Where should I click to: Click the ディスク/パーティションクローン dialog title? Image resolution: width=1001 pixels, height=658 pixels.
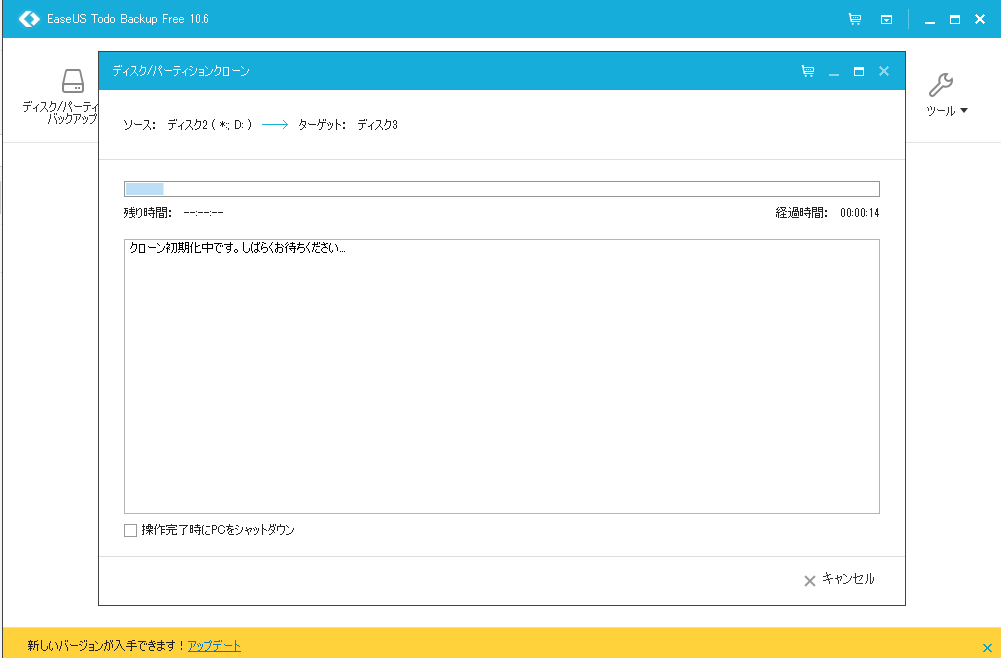click(181, 71)
